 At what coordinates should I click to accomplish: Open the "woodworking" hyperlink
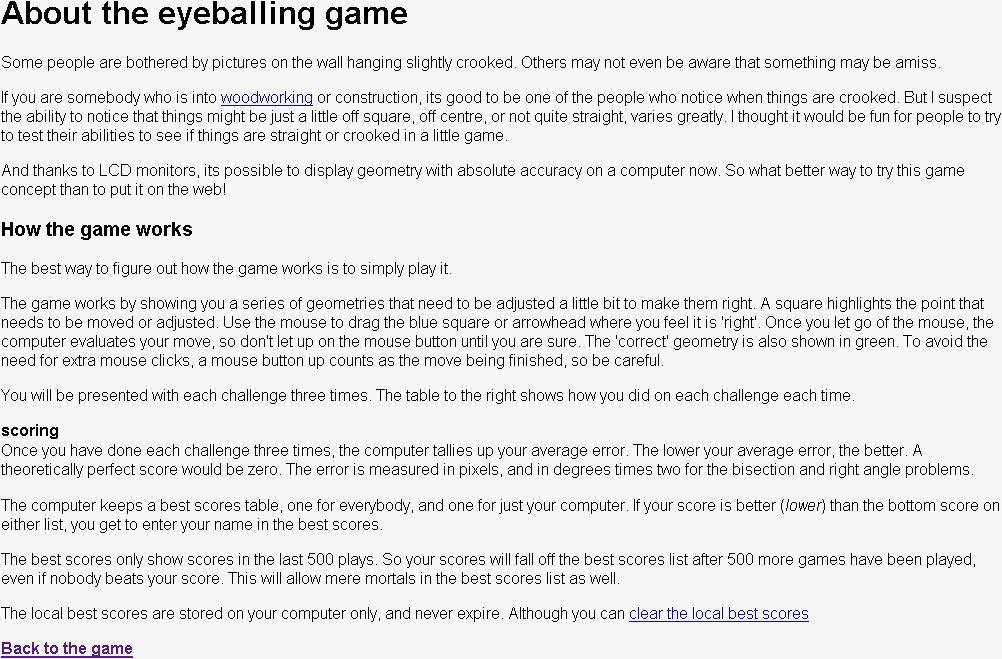point(266,98)
